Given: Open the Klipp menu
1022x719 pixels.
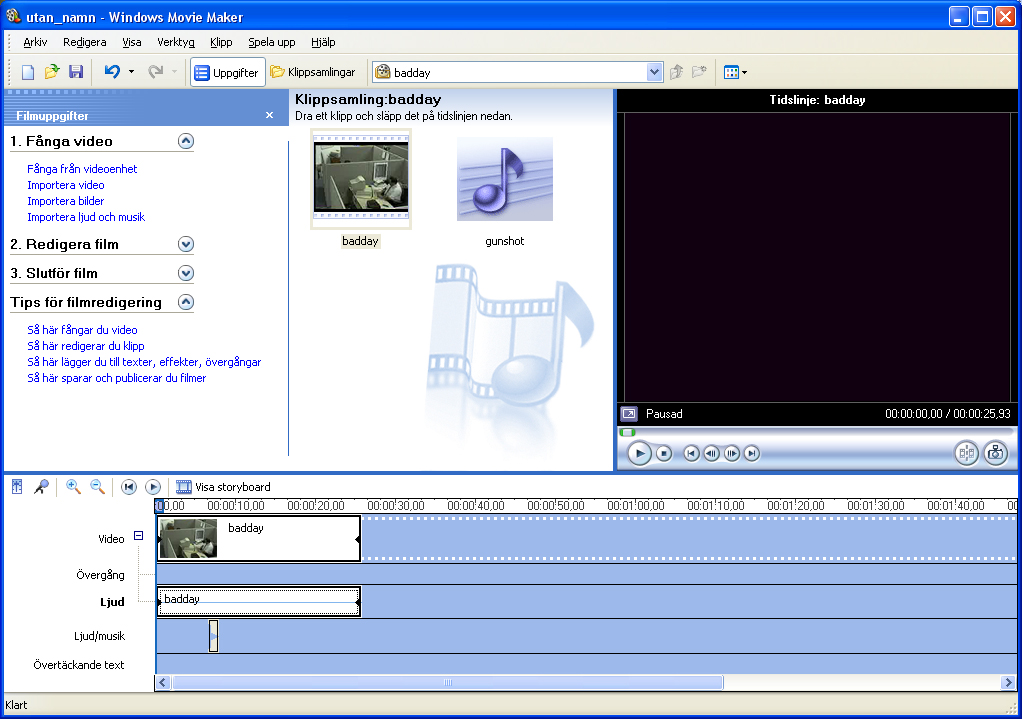Looking at the screenshot, I should 221,42.
